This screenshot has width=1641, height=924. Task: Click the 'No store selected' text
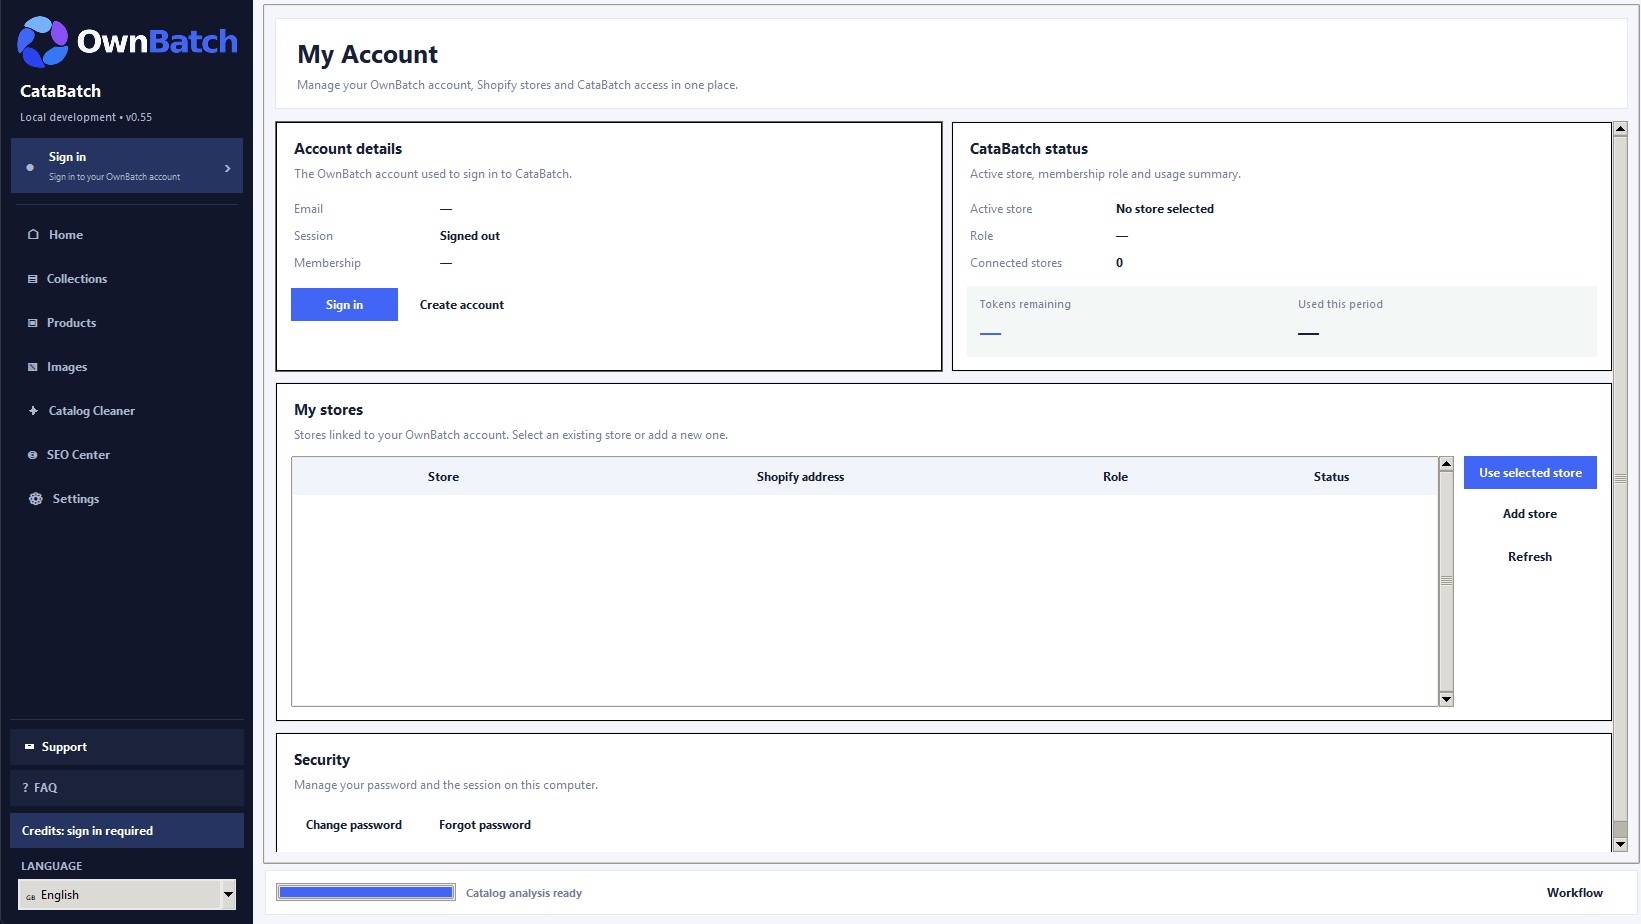coord(1165,209)
